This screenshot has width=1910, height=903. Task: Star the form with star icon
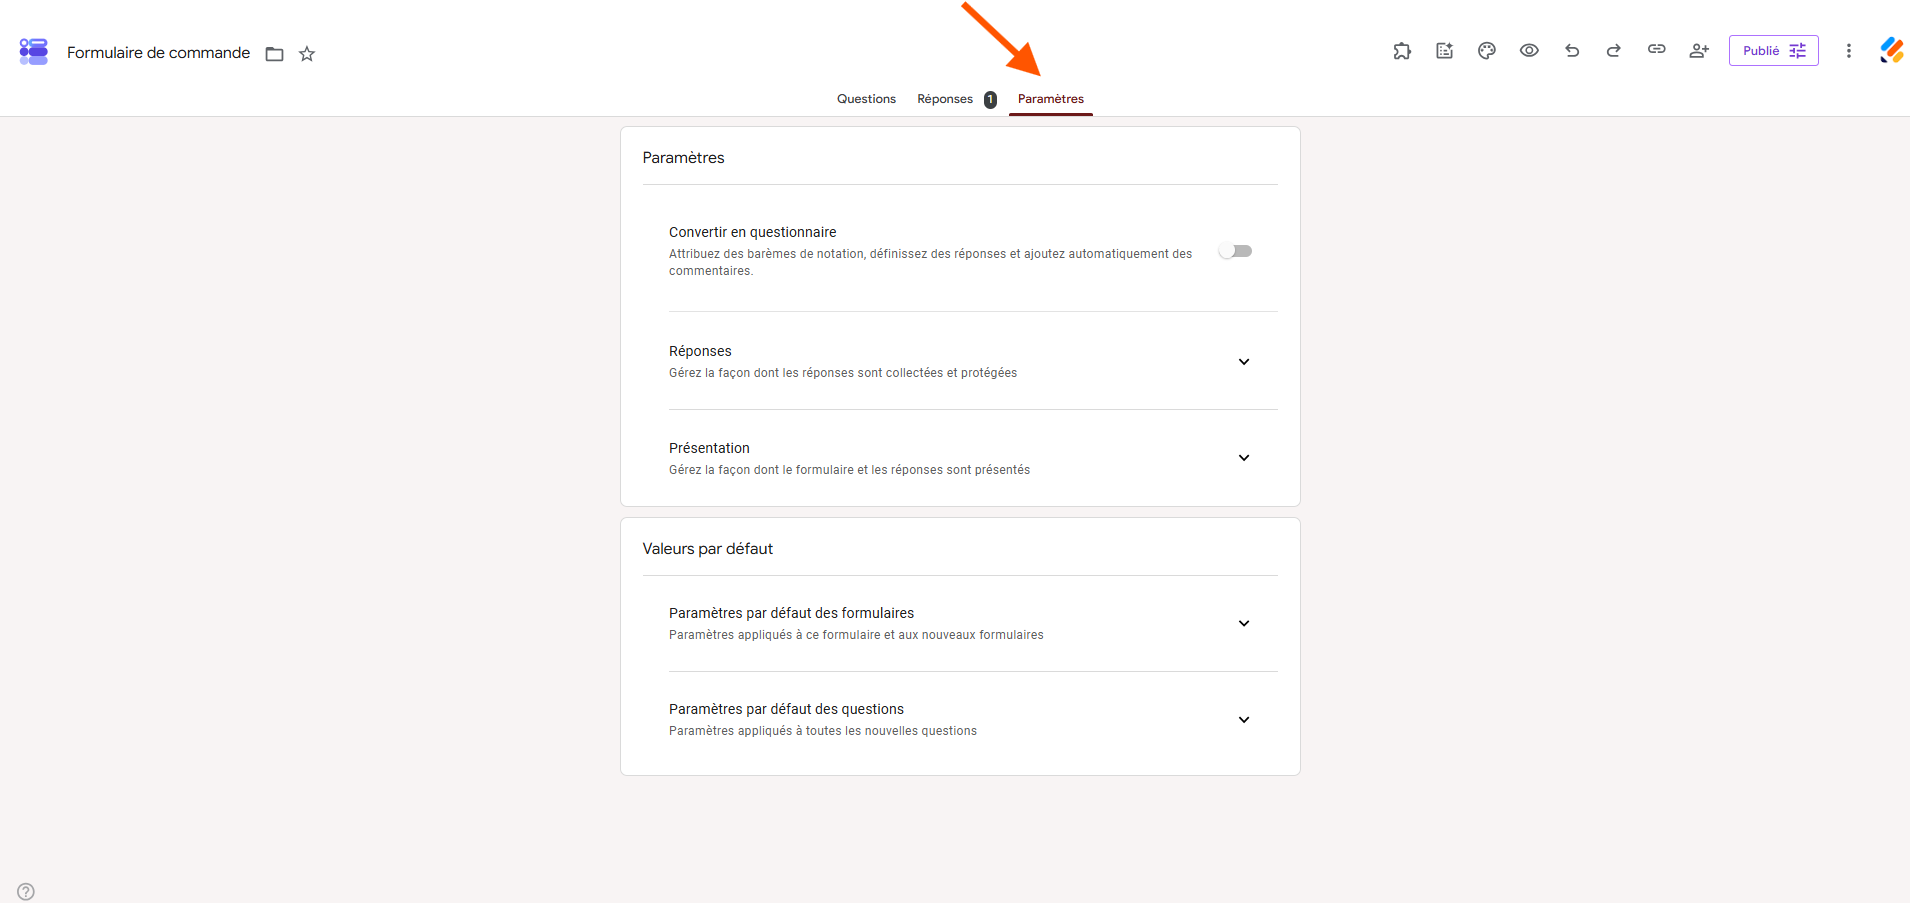click(x=307, y=54)
